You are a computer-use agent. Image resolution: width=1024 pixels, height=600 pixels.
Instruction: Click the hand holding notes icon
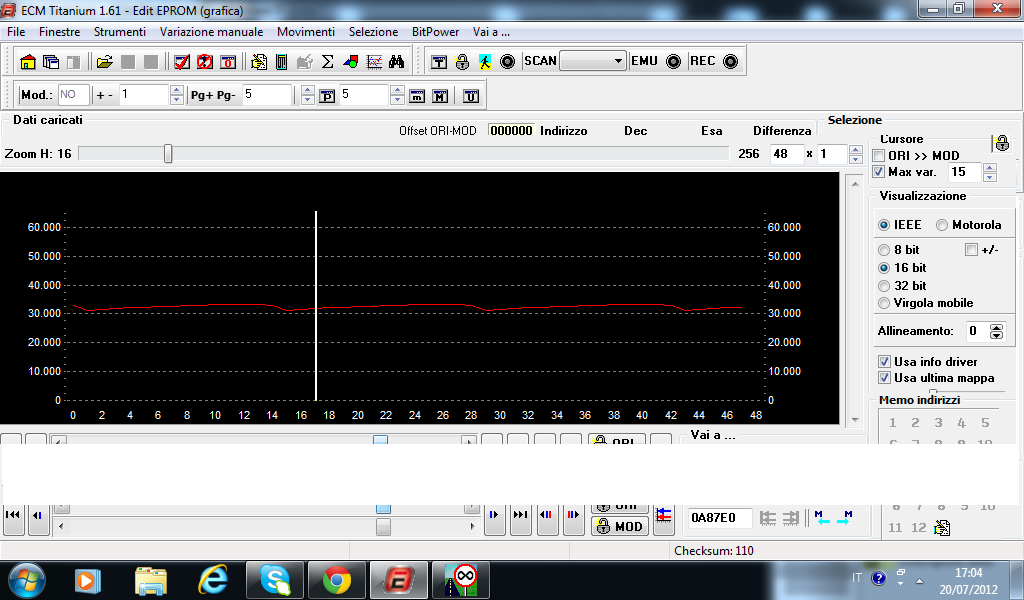(x=259, y=62)
